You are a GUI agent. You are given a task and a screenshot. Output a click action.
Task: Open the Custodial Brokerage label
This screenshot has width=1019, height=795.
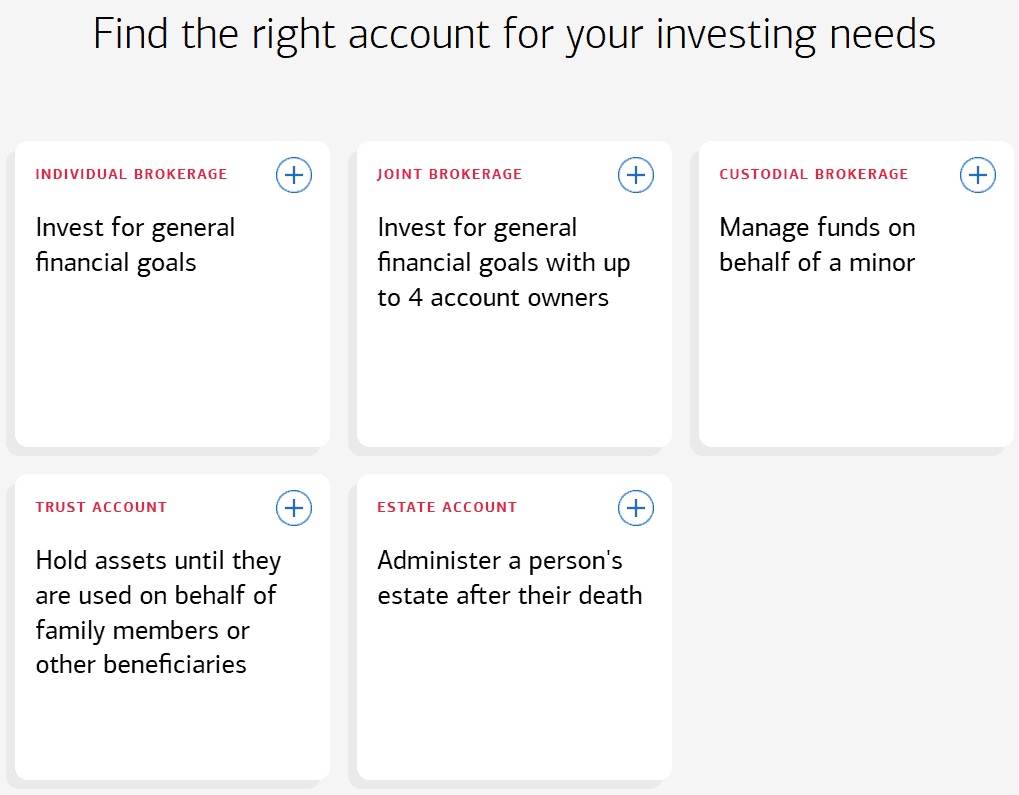tap(813, 174)
